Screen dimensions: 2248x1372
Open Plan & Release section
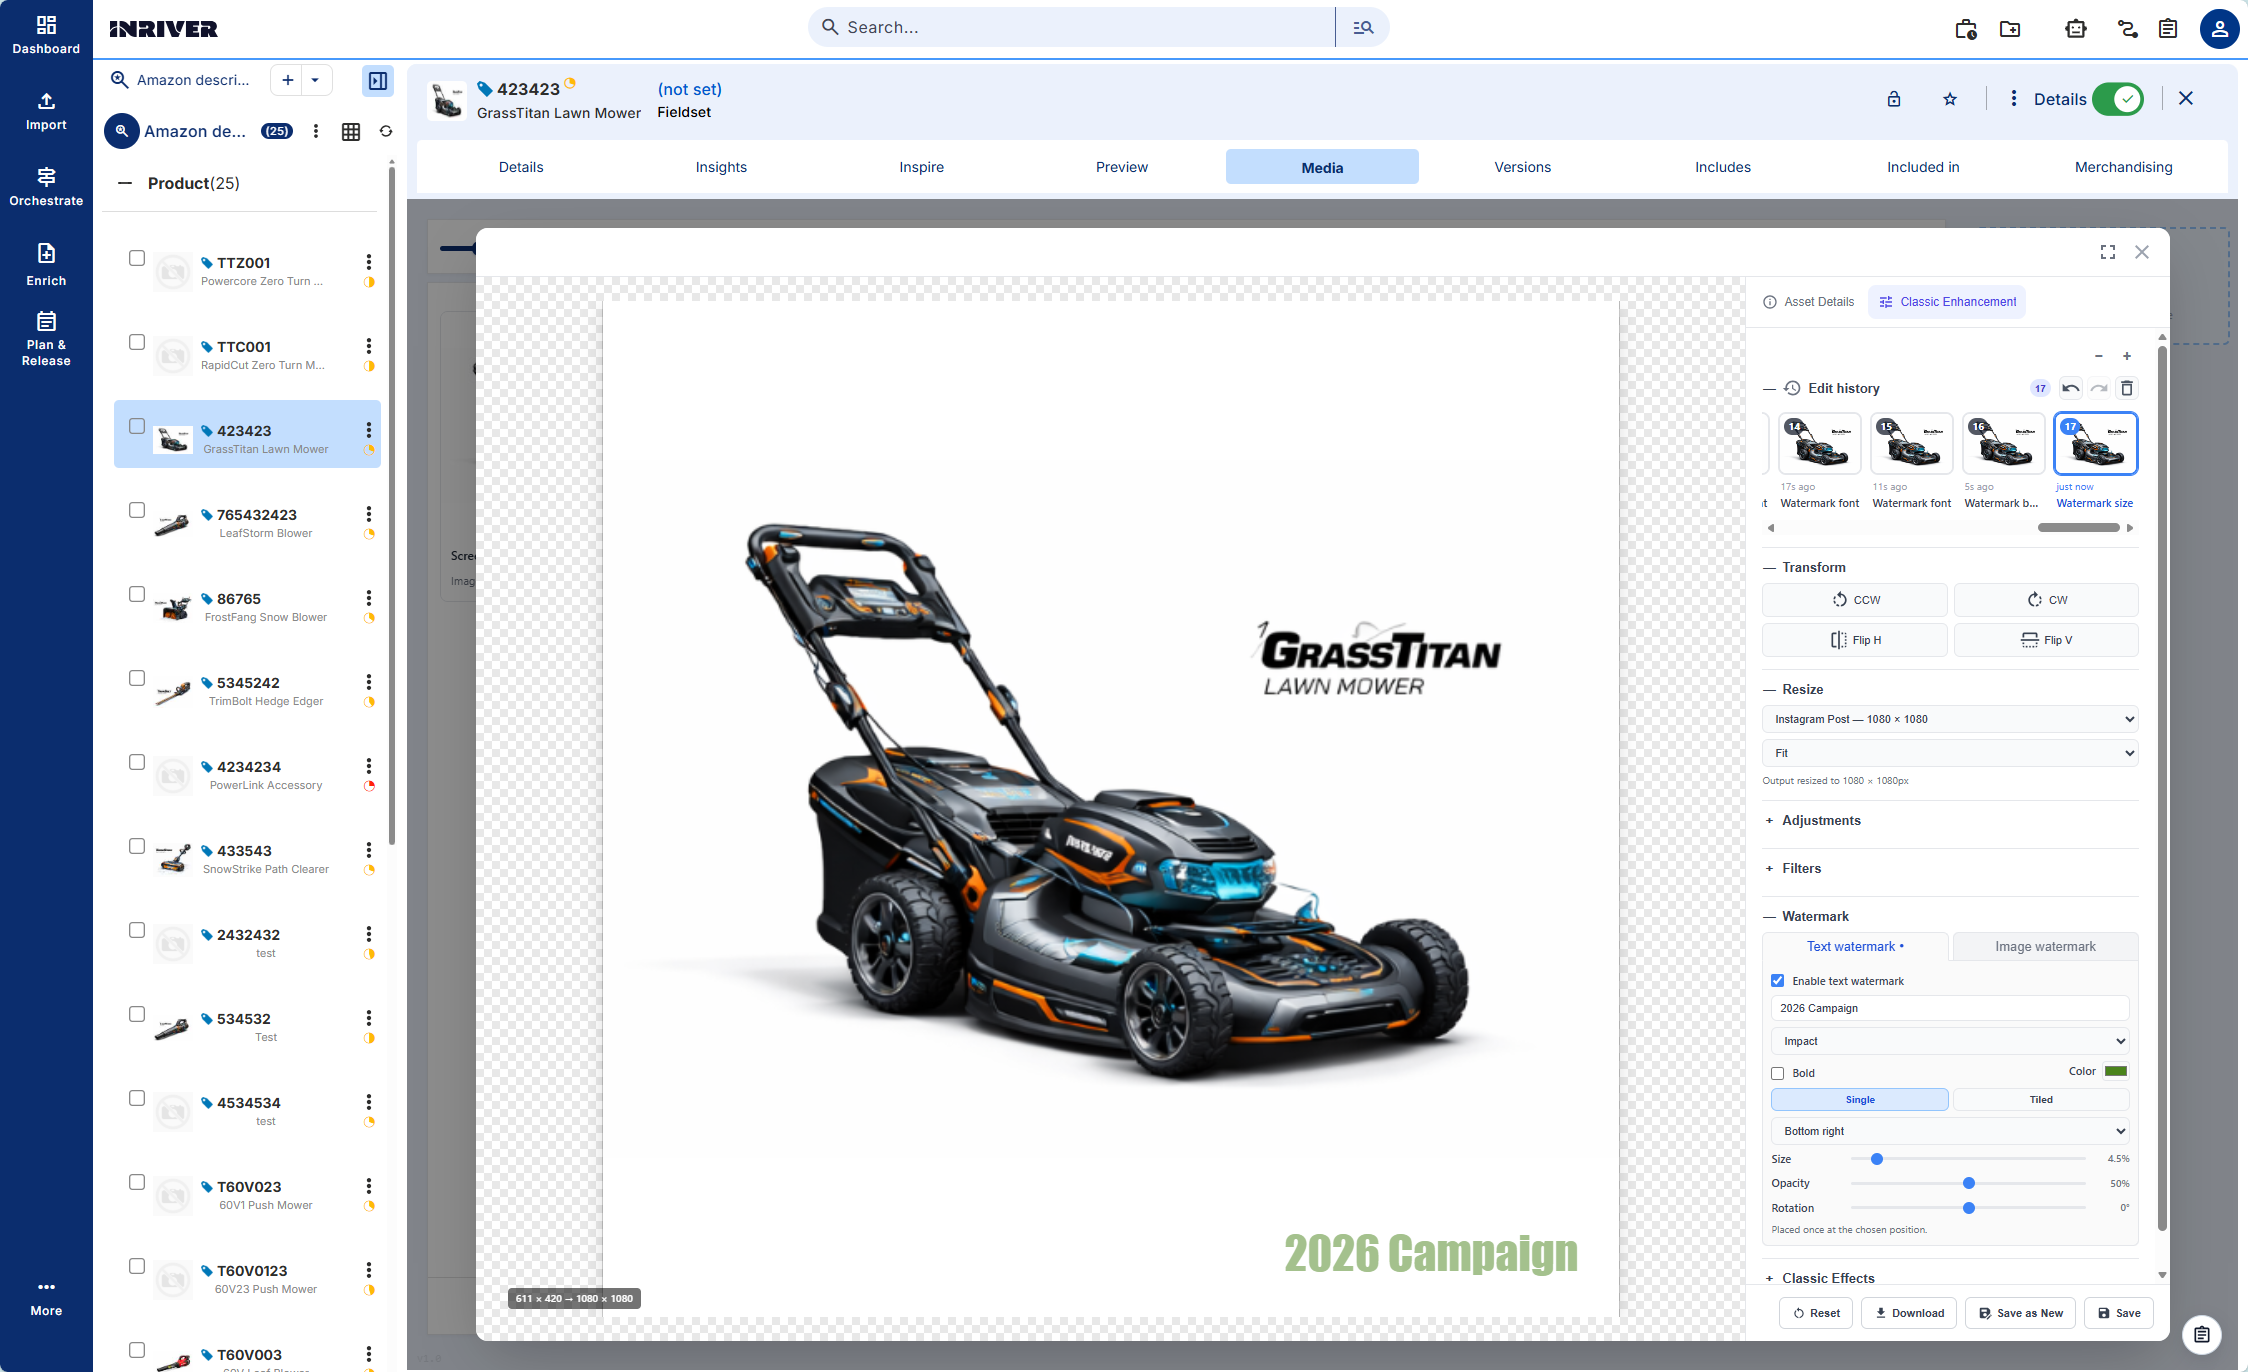point(46,339)
